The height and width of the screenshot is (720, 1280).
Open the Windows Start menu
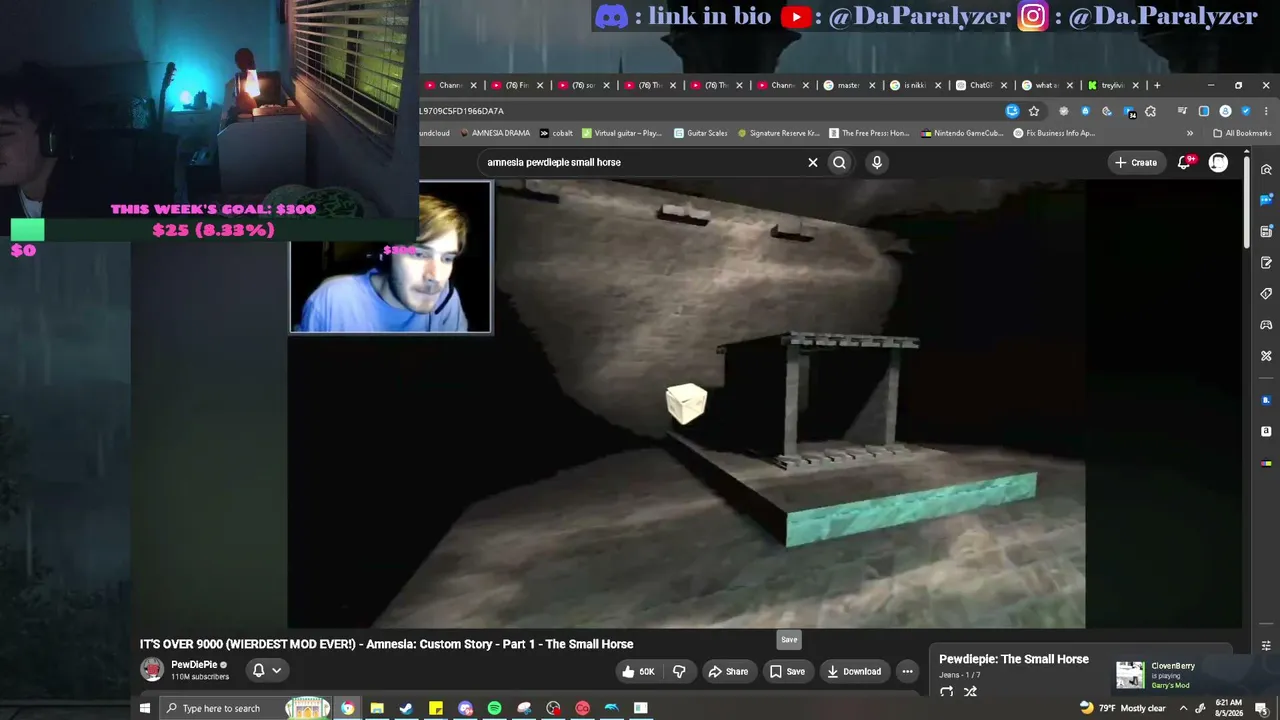click(145, 708)
